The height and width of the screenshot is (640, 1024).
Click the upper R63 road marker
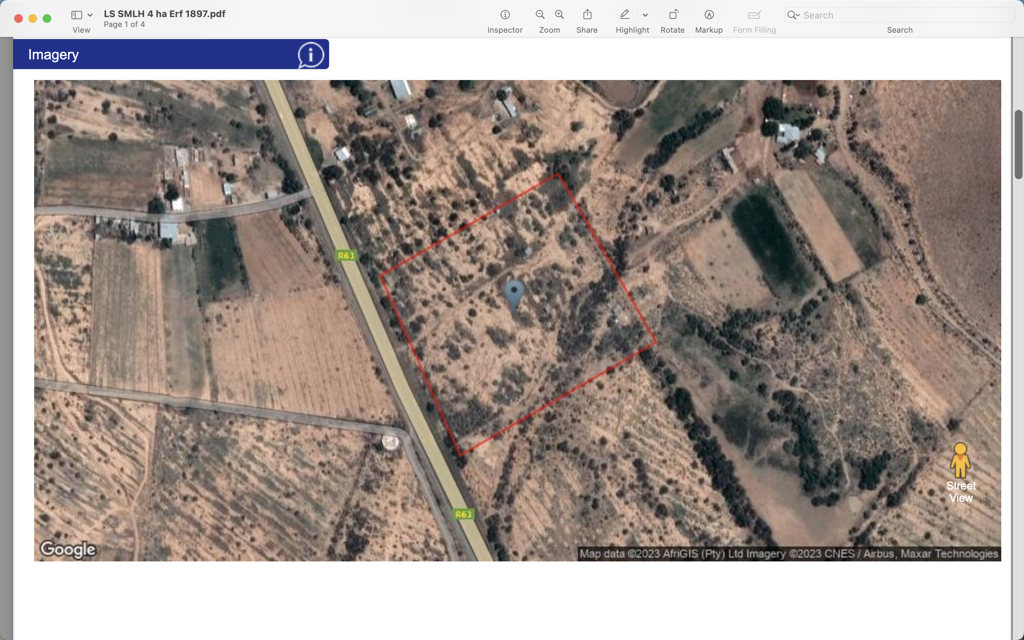(346, 256)
